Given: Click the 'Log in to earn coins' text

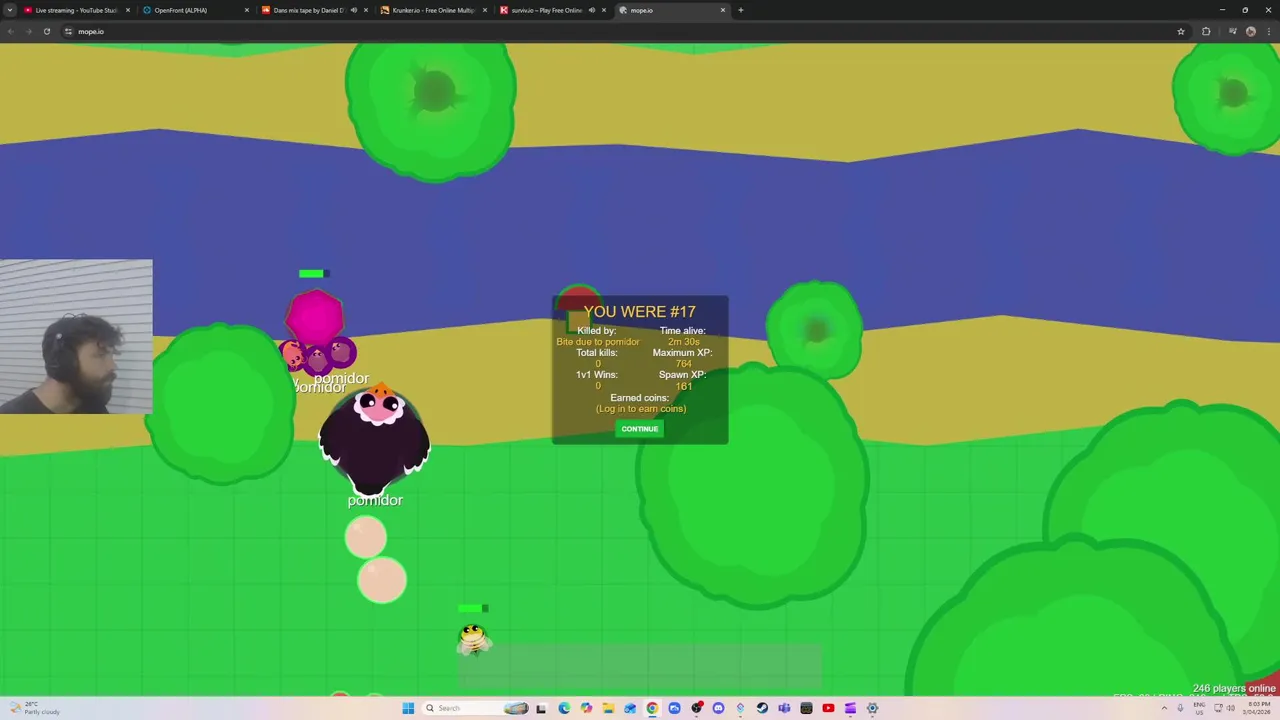Looking at the screenshot, I should point(641,409).
